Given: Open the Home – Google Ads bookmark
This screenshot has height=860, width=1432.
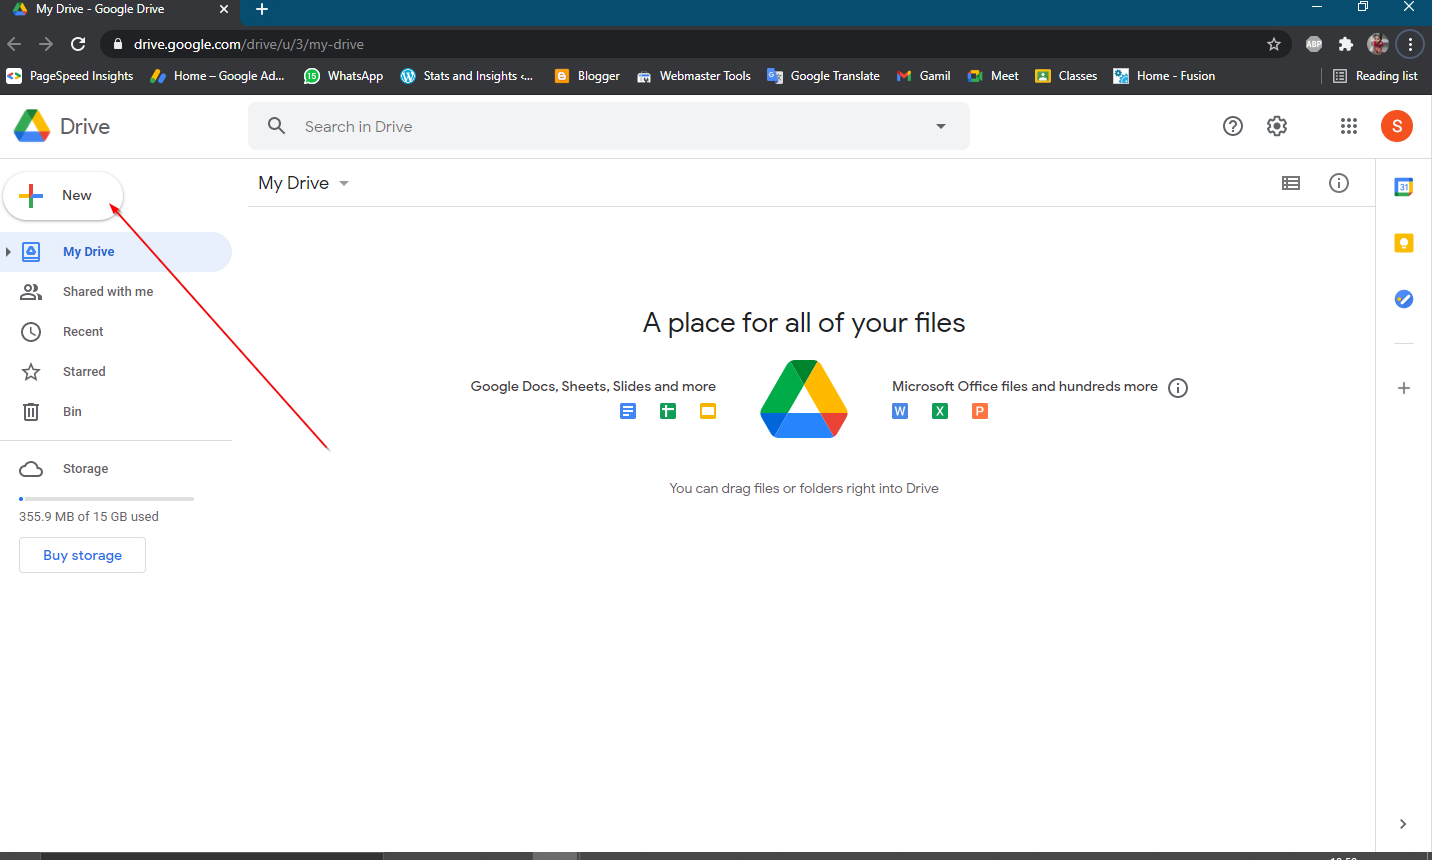Looking at the screenshot, I should (x=217, y=76).
